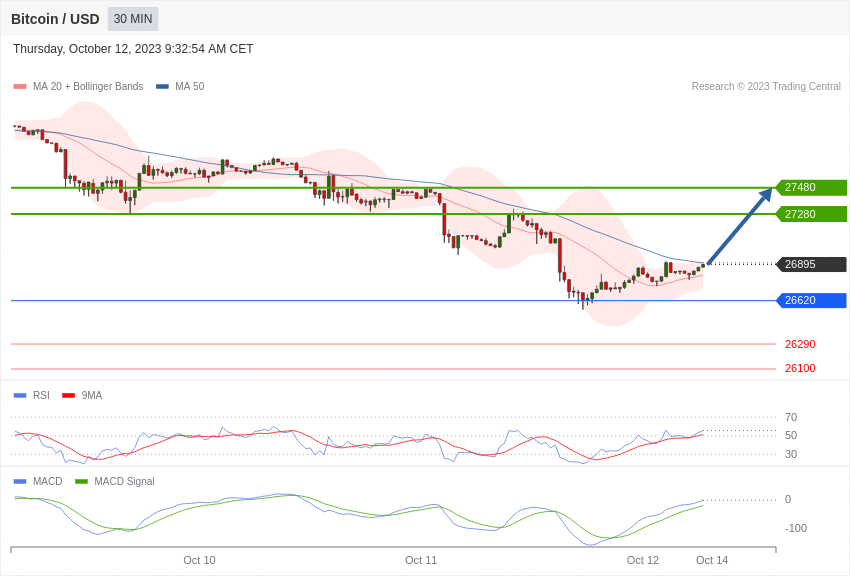Image resolution: width=850 pixels, height=576 pixels.
Task: Click the 26620 pivot price tag
Action: coord(812,300)
